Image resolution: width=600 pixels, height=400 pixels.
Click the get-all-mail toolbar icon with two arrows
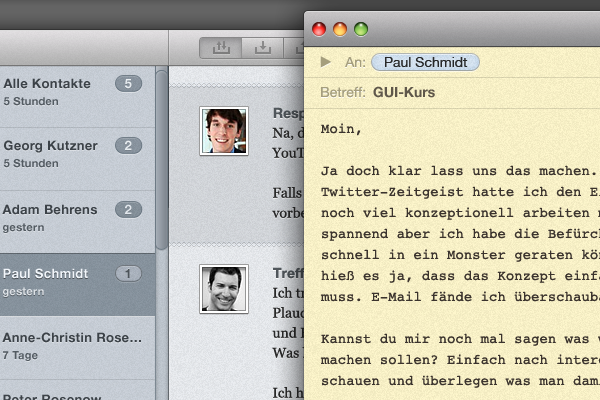click(221, 48)
